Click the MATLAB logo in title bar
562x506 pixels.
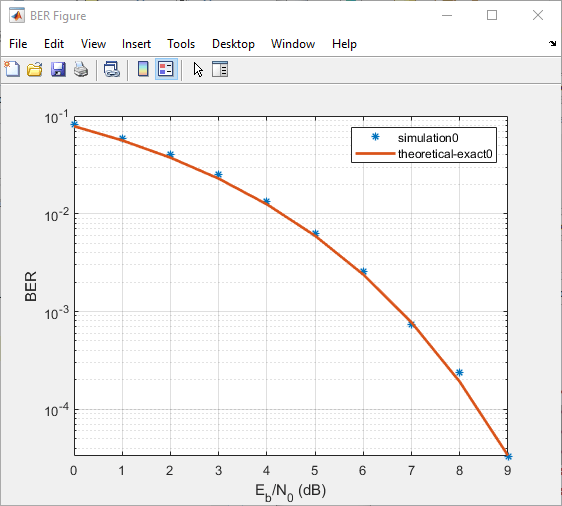pyautogui.click(x=17, y=16)
